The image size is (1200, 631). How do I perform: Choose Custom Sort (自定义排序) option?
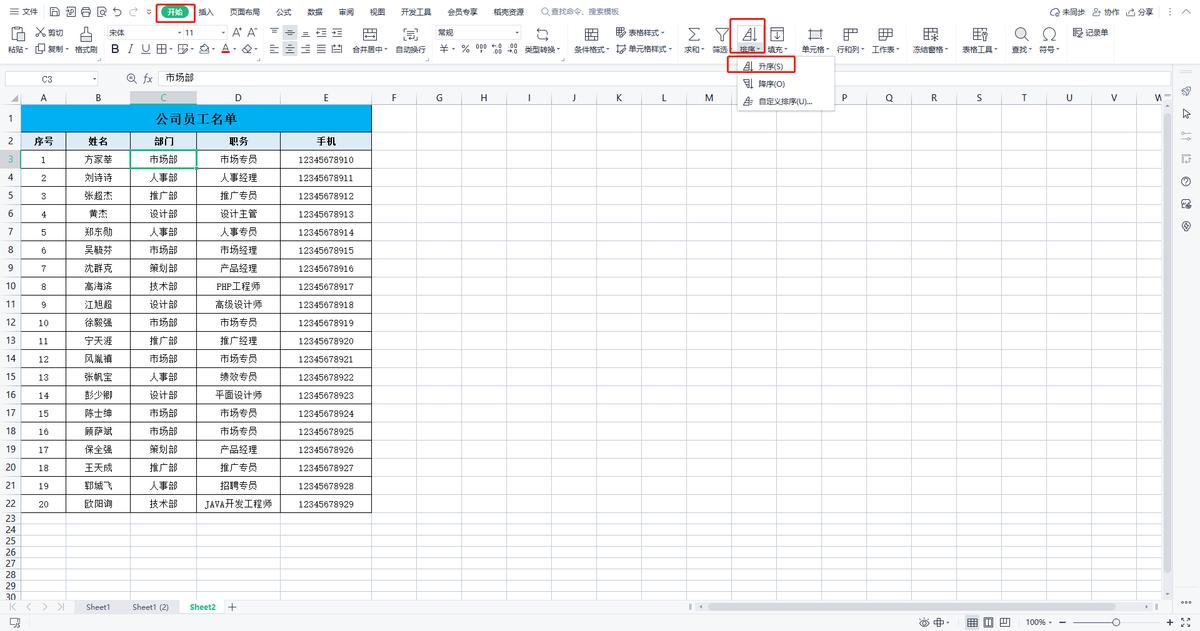pyautogui.click(x=784, y=101)
